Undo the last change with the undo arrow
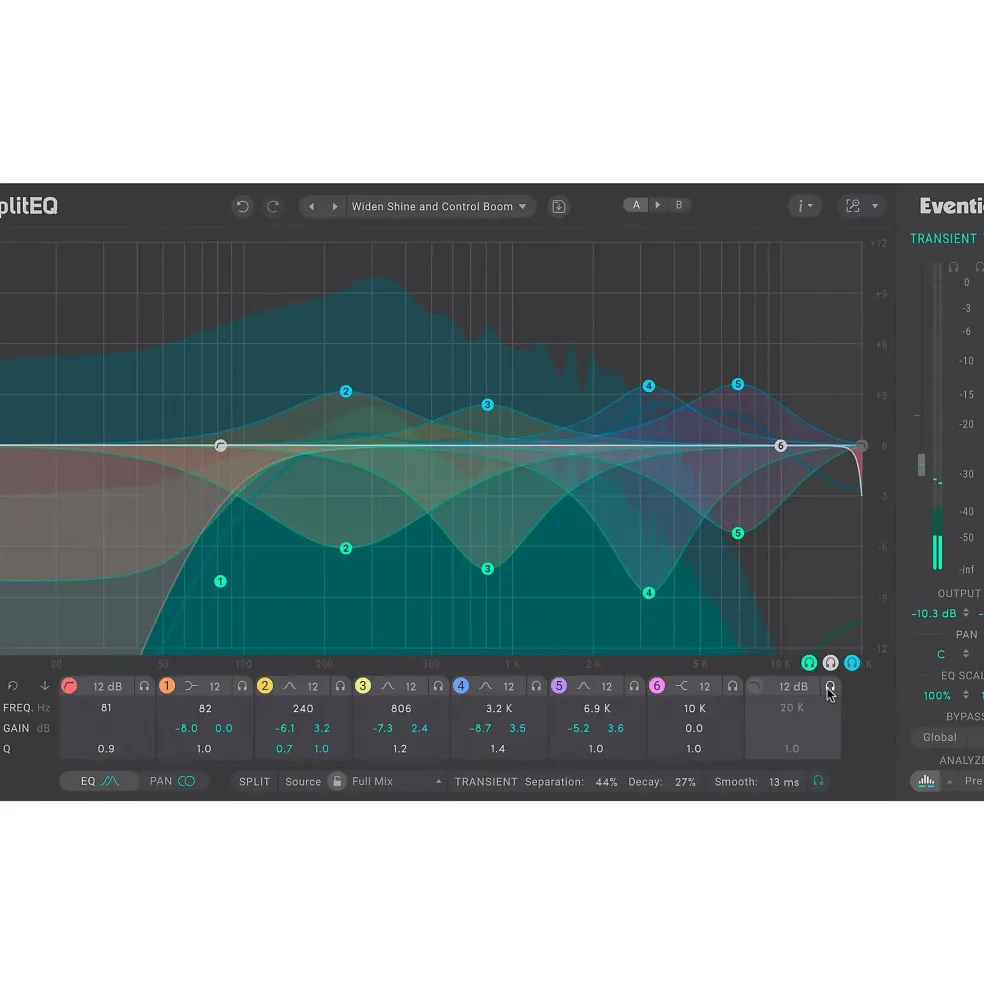The height and width of the screenshot is (985, 984). (x=242, y=206)
